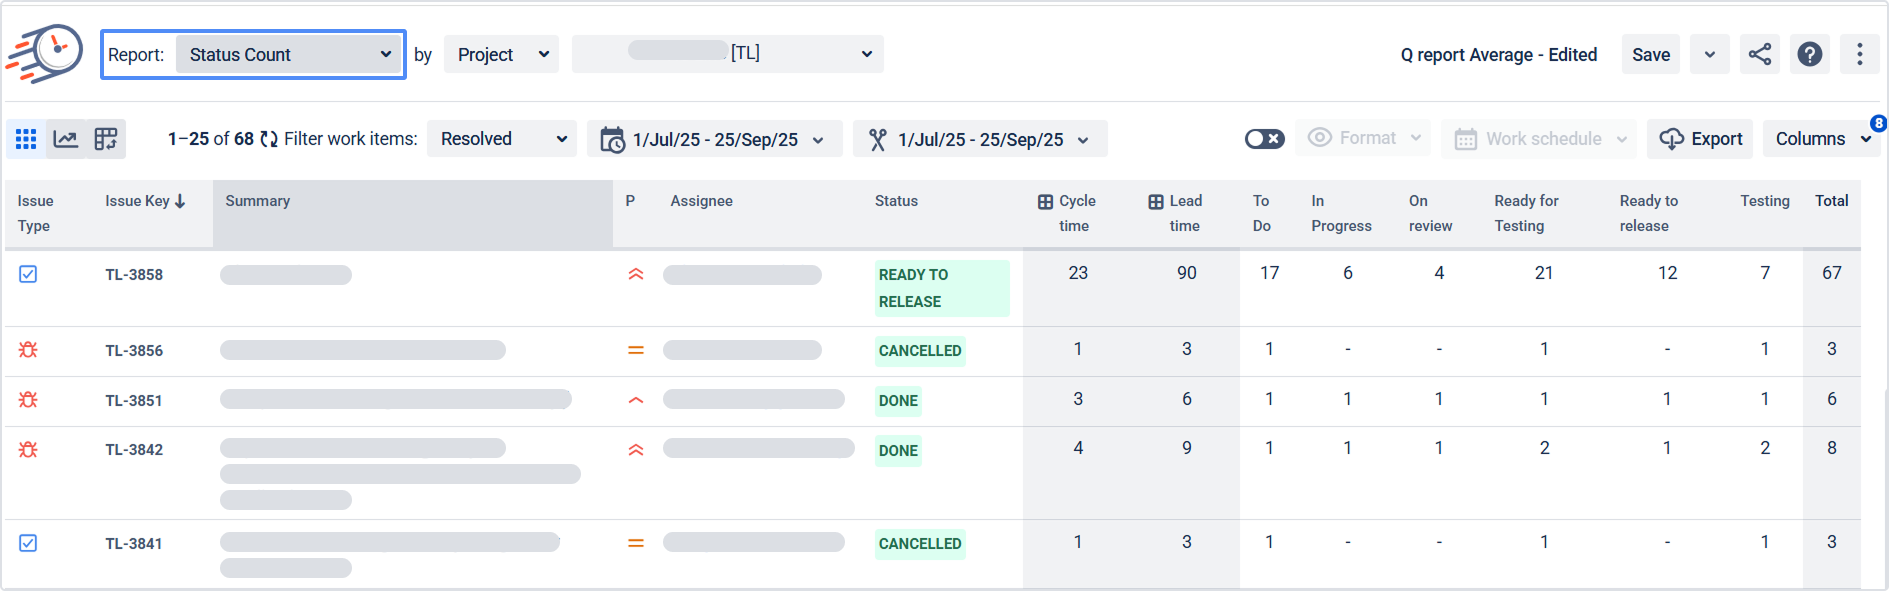Open the calendar date range dropdown
Viewport: 1889px width, 591px height.
point(715,139)
